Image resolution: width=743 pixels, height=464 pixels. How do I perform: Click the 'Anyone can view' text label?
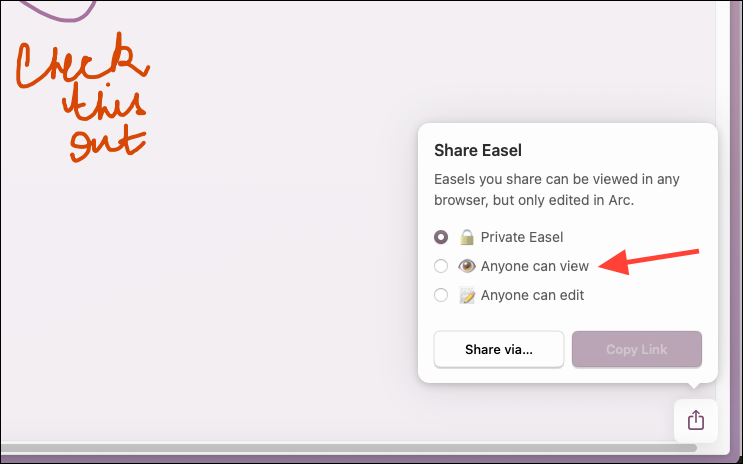pos(535,266)
